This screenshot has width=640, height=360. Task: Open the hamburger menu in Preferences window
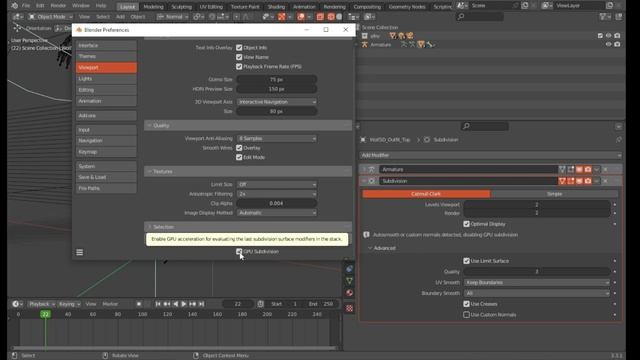(x=80, y=253)
